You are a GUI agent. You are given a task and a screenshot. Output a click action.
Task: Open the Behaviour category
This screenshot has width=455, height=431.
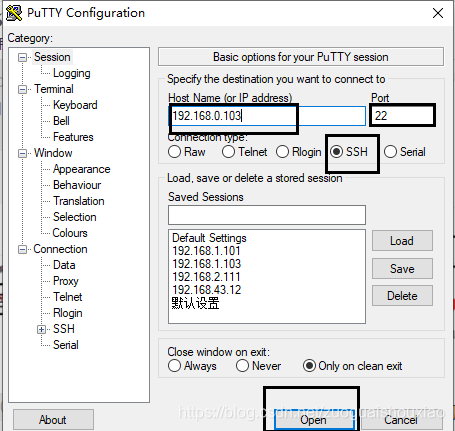pyautogui.click(x=77, y=185)
